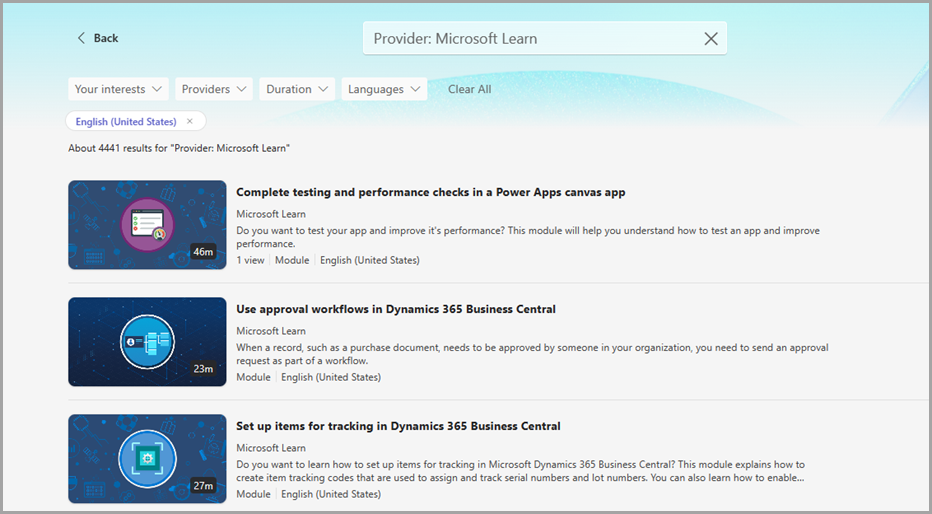932x514 pixels.
Task: Click Microsoft Learn under Power Apps result
Action: click(x=271, y=214)
